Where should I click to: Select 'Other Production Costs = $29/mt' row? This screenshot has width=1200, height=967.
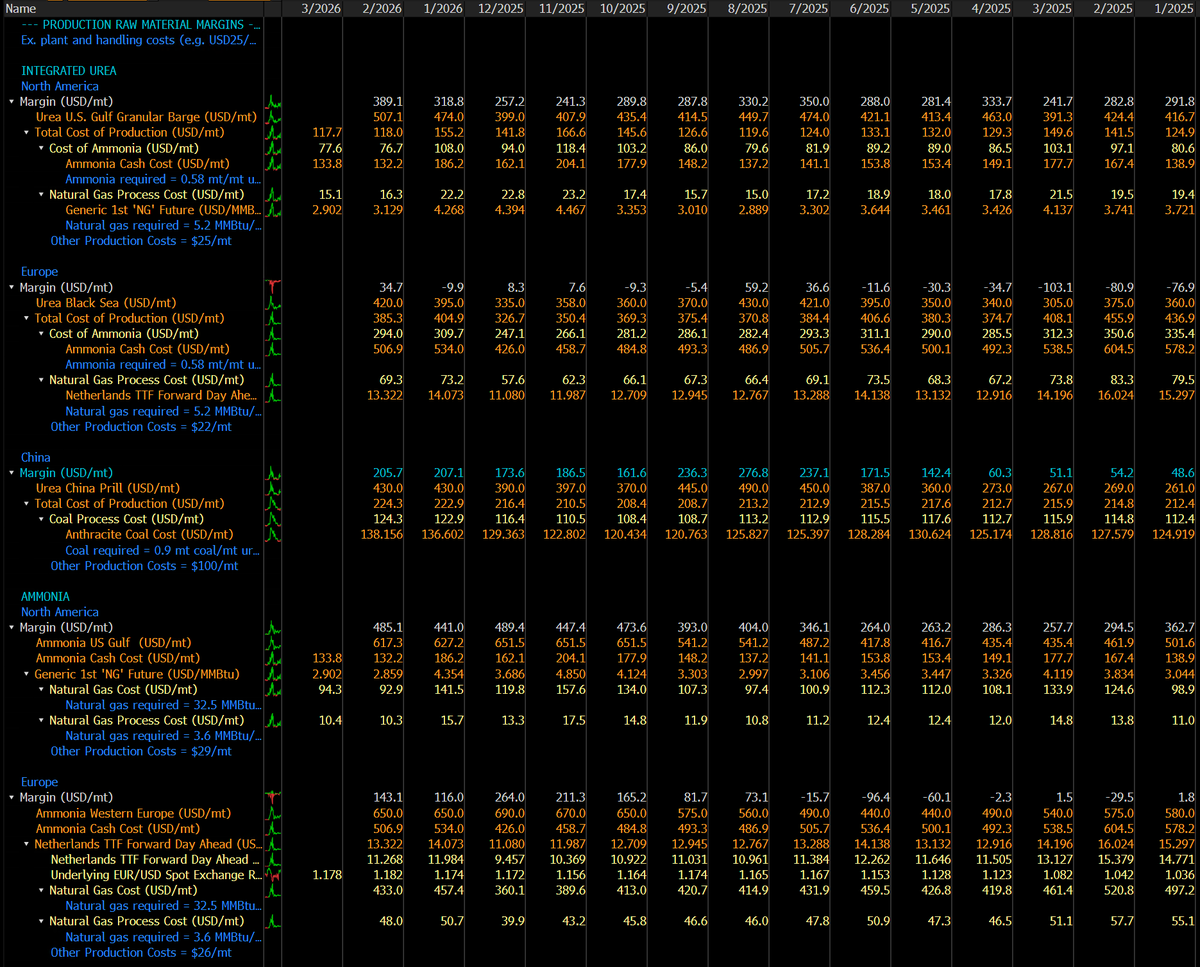pos(141,751)
